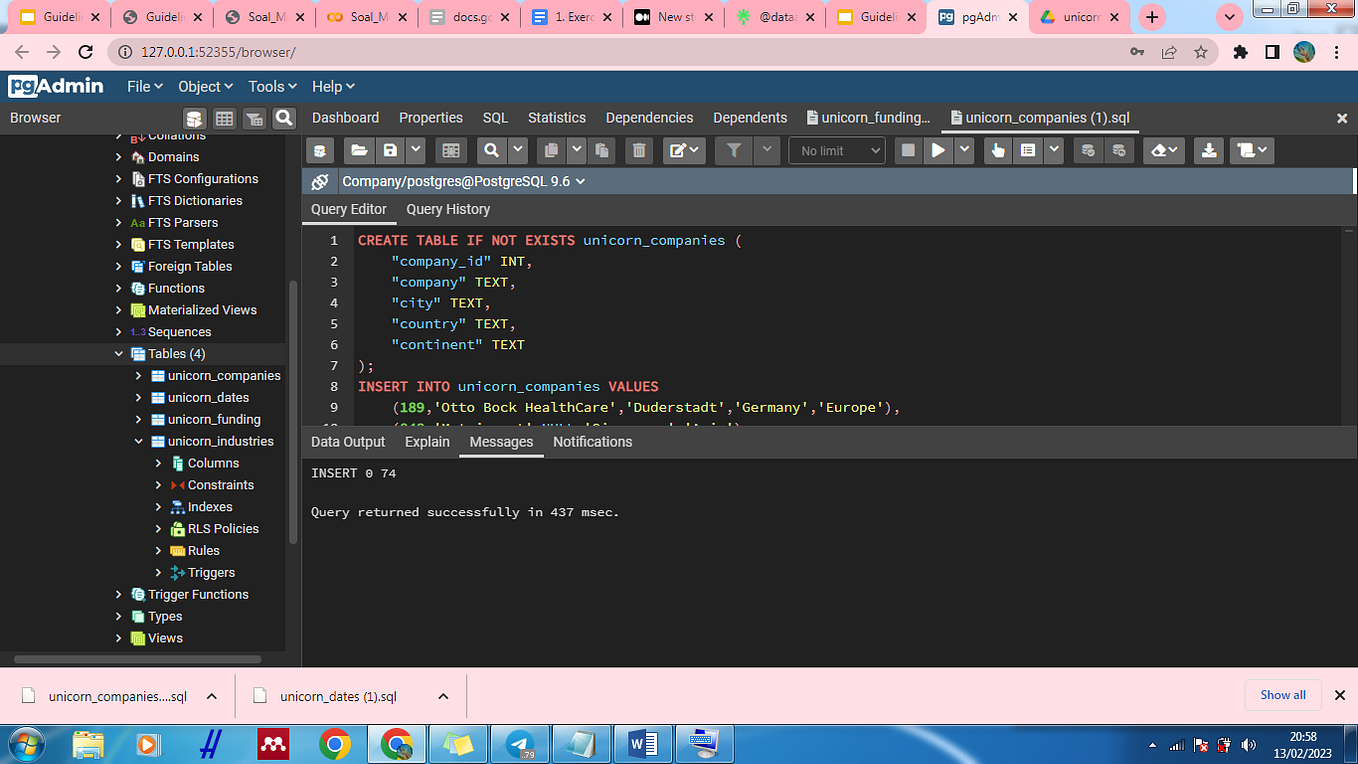Click the Open File folder icon

[x=358, y=151]
